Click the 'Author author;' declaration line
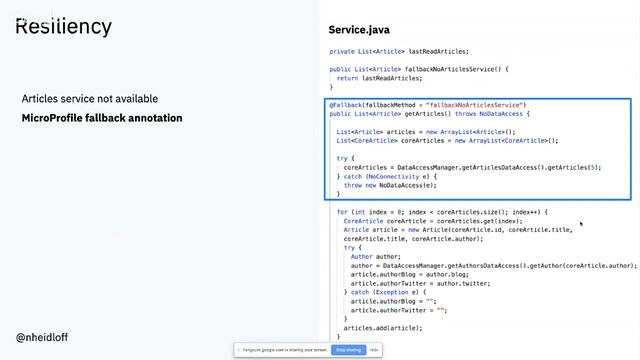 [x=376, y=257]
